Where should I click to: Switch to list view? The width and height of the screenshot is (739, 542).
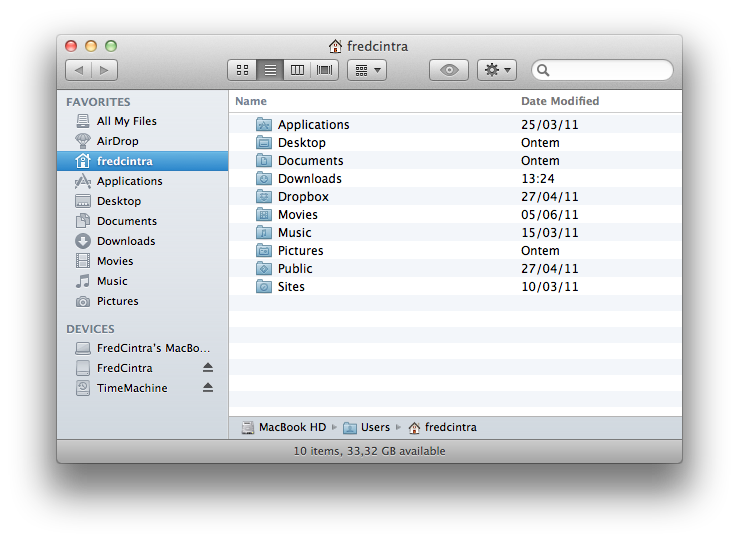(x=270, y=70)
